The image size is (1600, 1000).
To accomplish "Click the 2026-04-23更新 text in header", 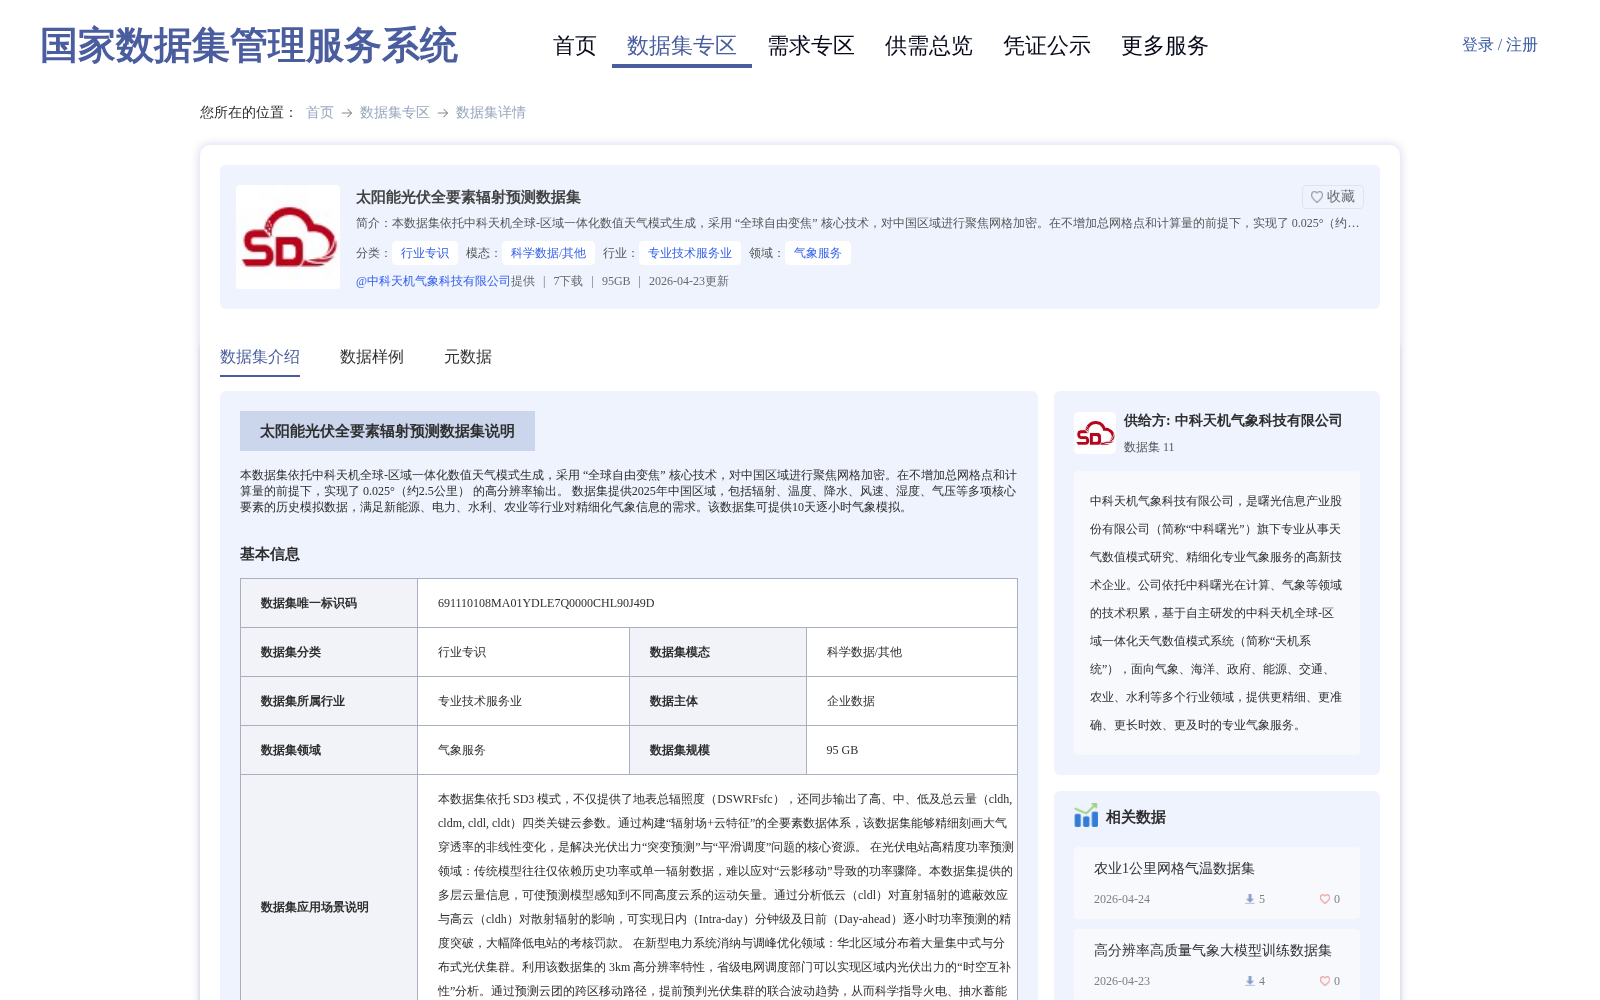I will coord(689,281).
